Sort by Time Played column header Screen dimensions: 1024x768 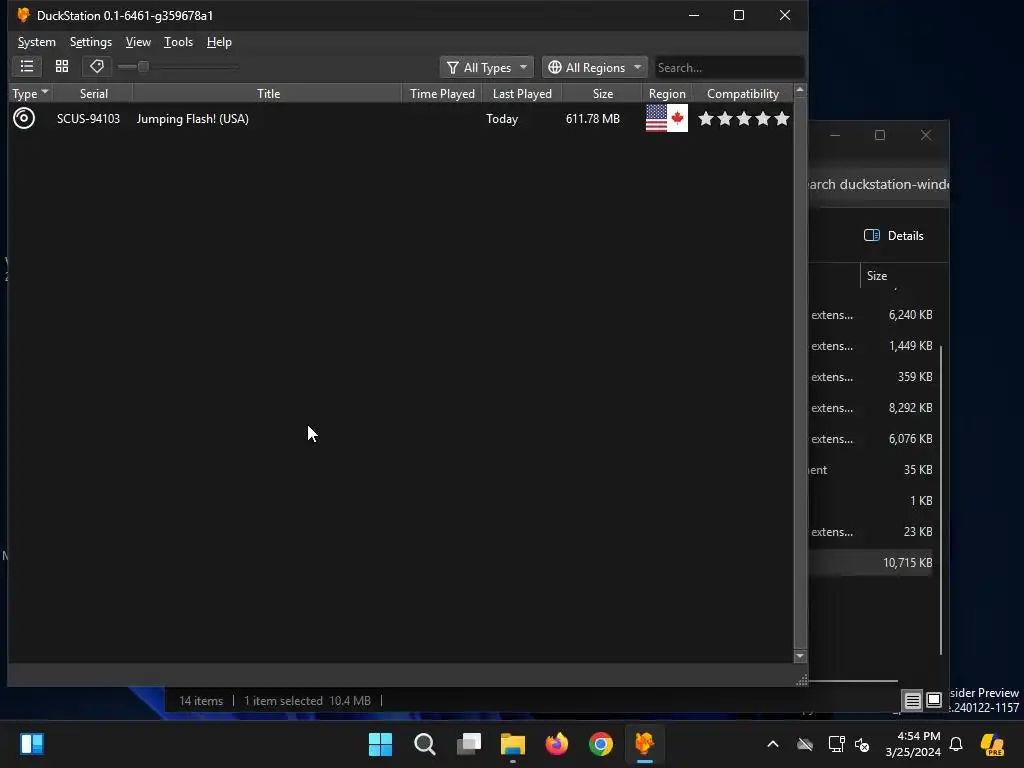(x=442, y=93)
